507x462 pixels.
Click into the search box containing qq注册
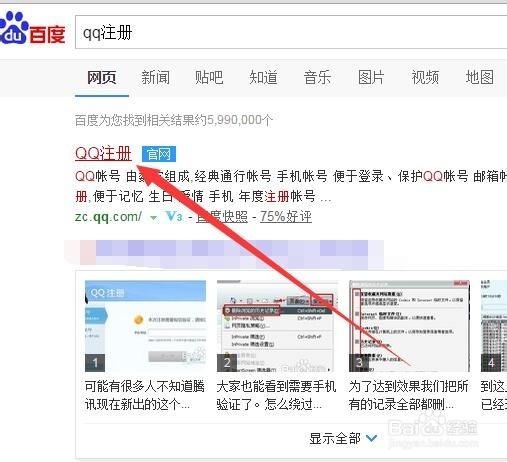[291, 32]
